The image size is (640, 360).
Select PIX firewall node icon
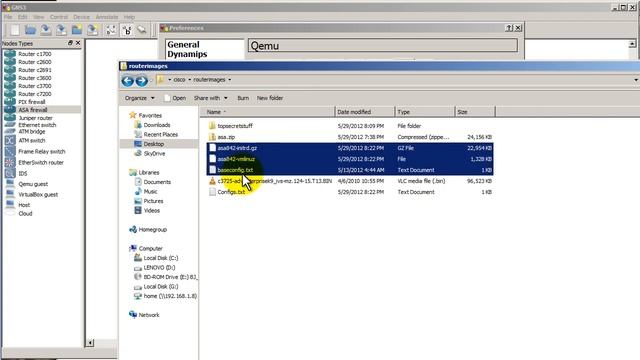(10, 102)
